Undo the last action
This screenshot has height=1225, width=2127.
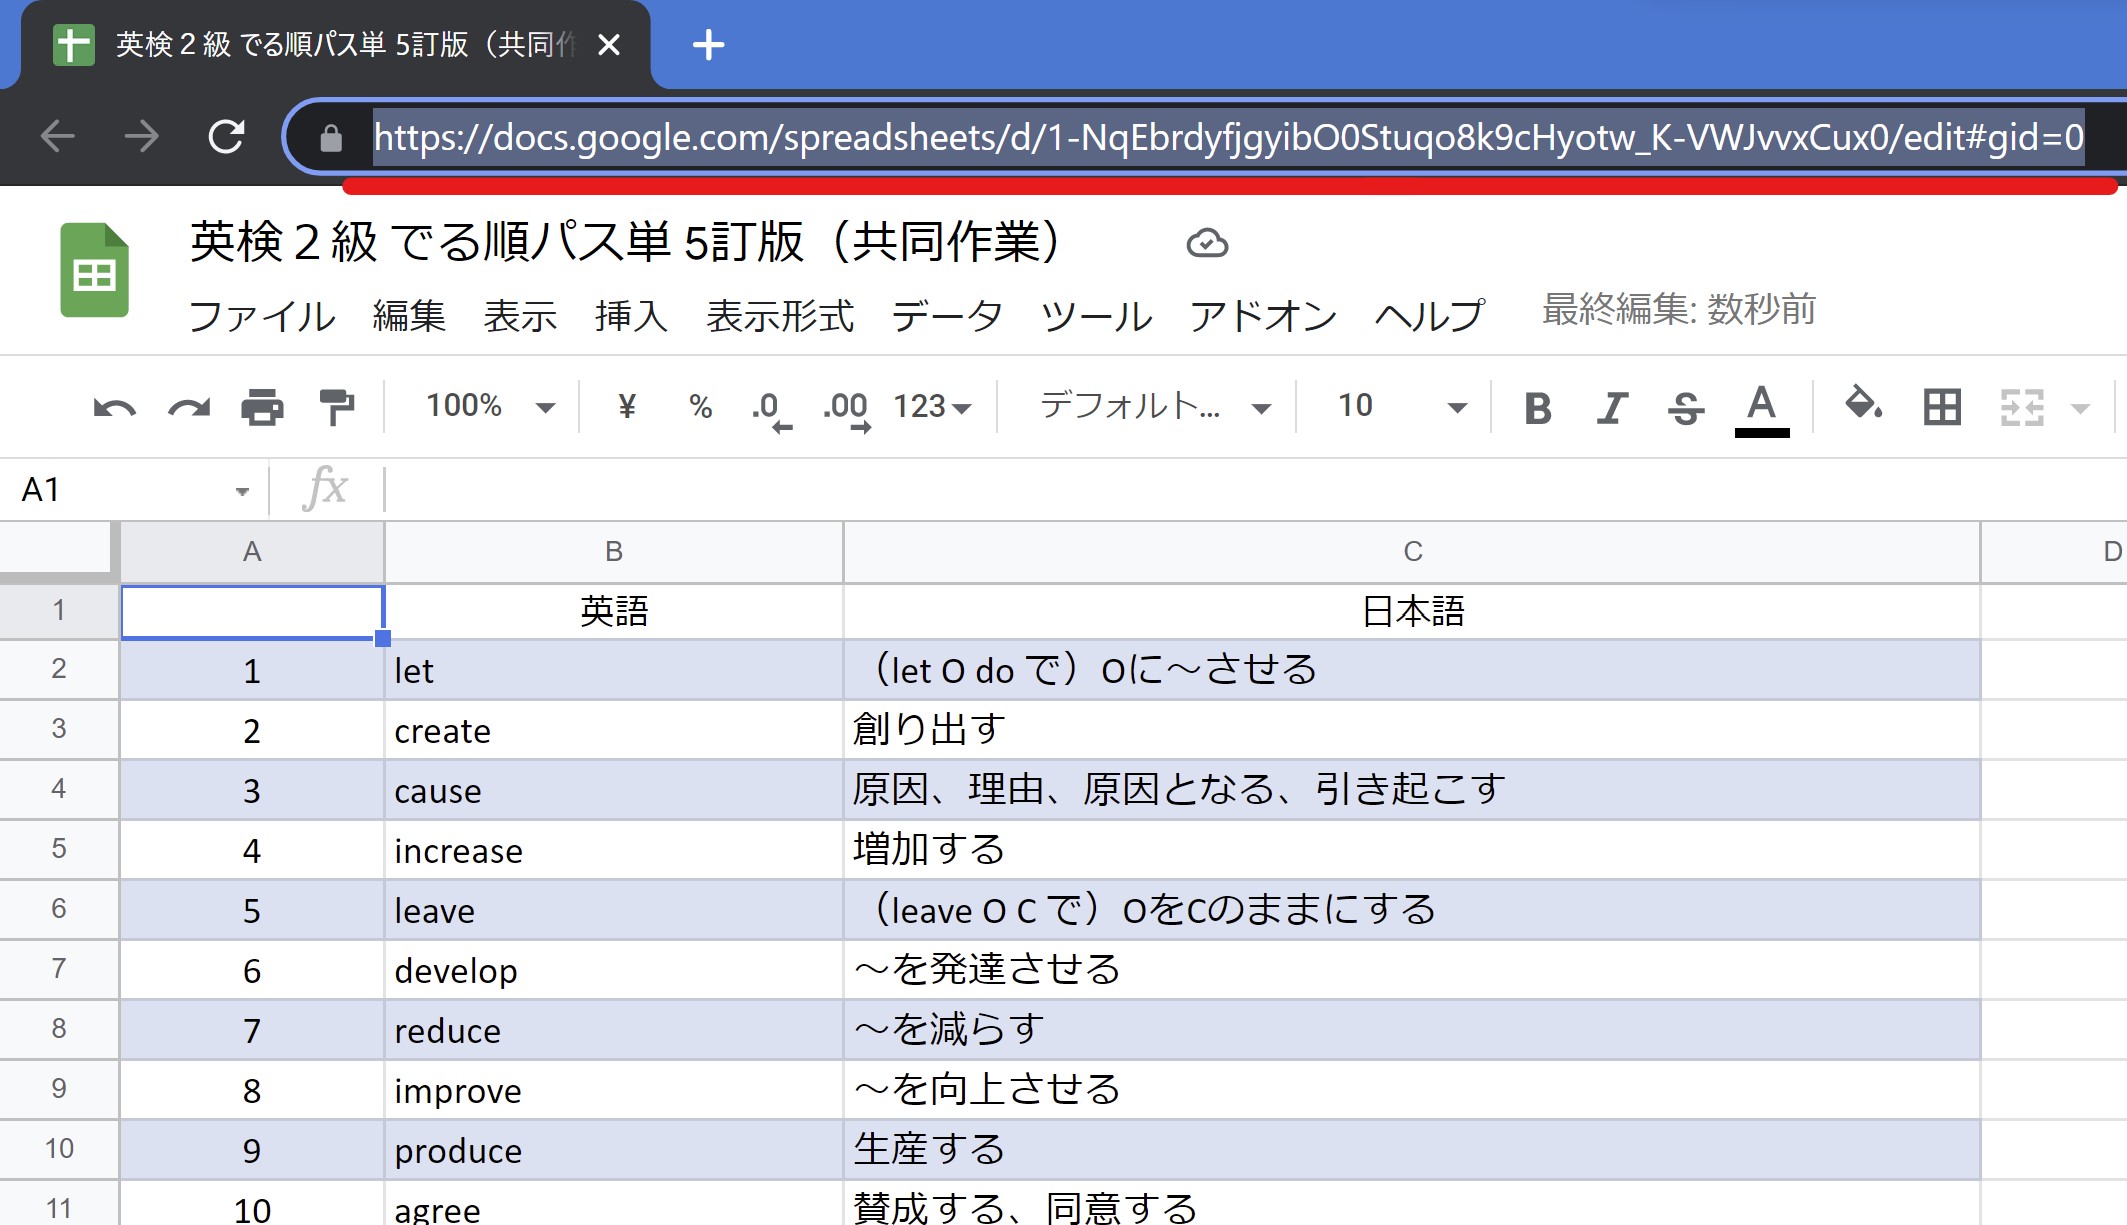(114, 407)
